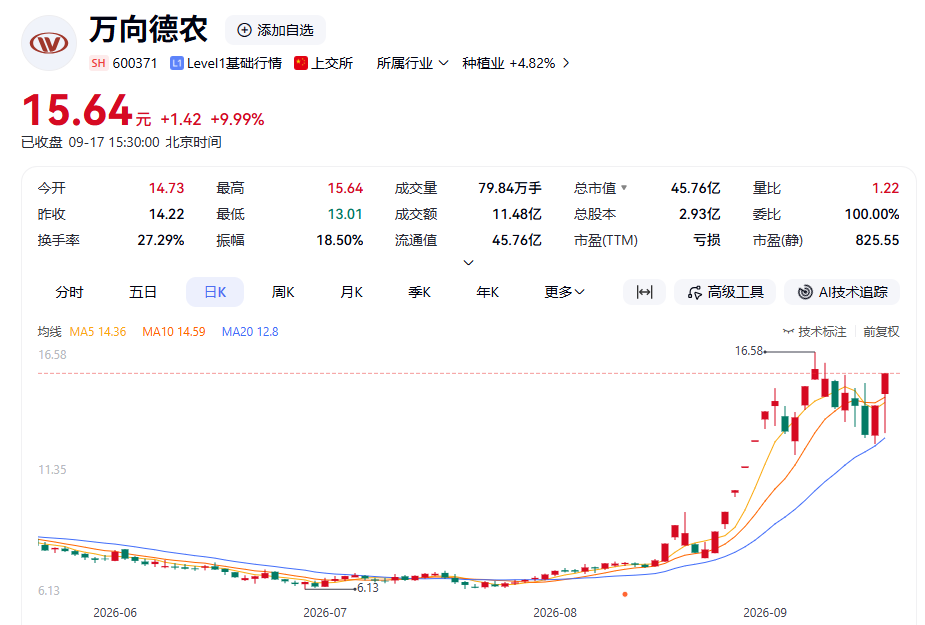Click the 均线 moving average label
This screenshot has height=625, width=925.
[50, 332]
